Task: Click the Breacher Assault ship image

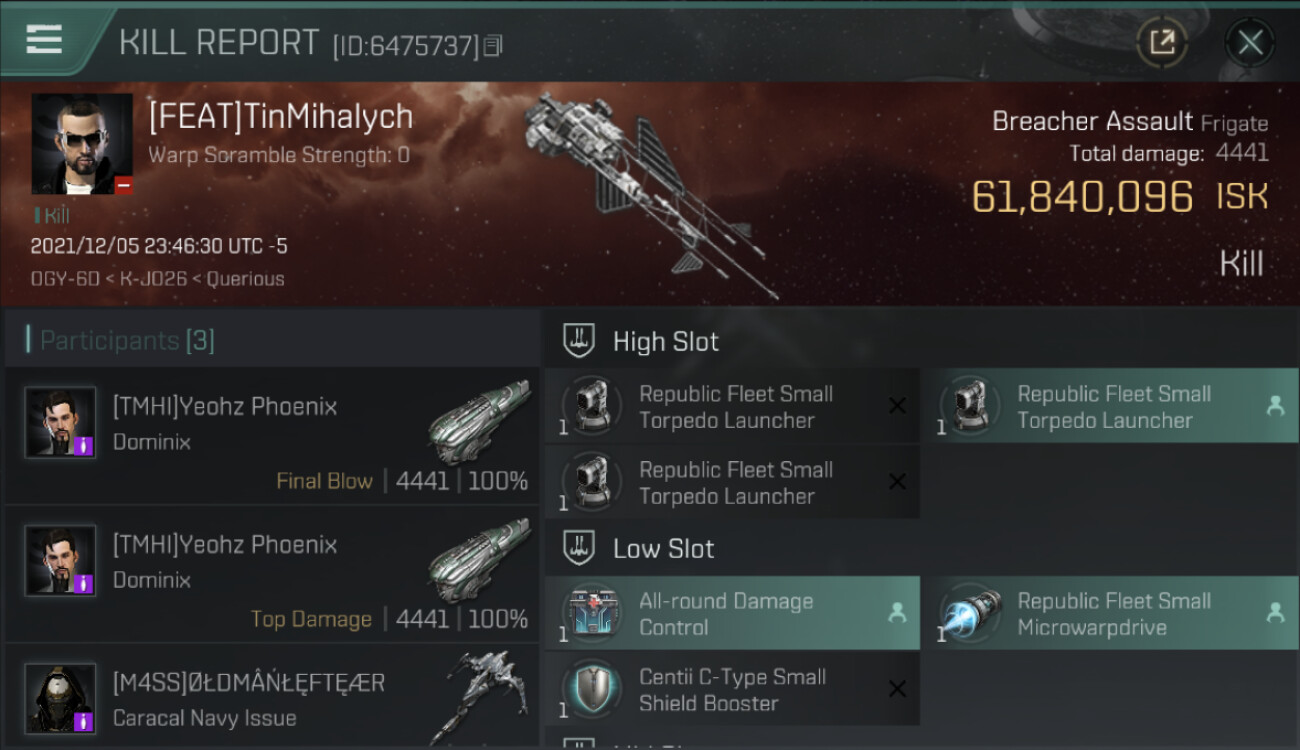Action: click(x=650, y=192)
